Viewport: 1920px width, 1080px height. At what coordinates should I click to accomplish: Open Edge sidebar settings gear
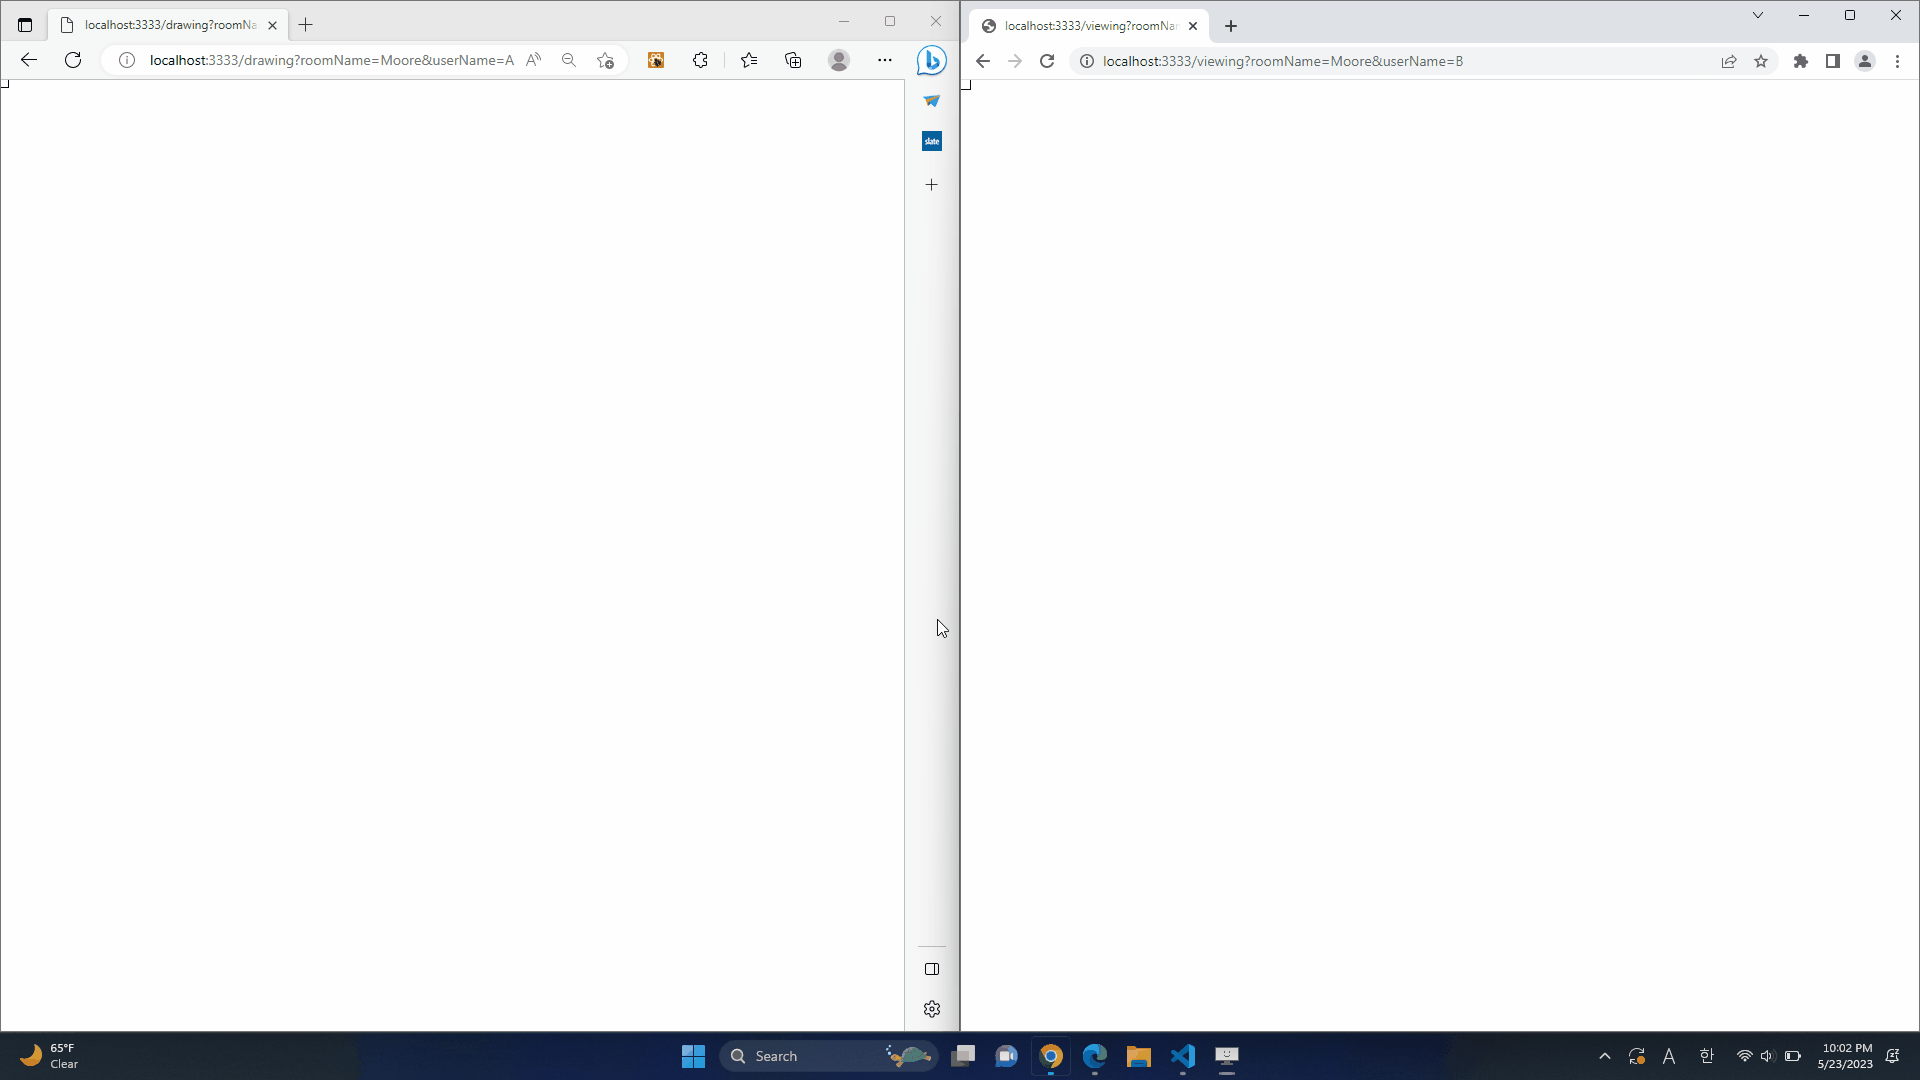click(x=931, y=1009)
